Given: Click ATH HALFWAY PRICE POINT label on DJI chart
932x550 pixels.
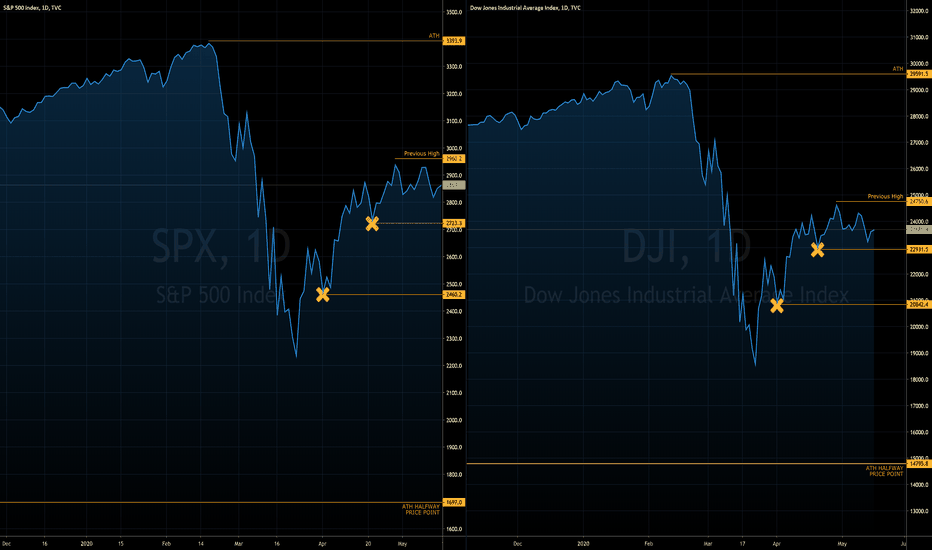Looking at the screenshot, I should [x=884, y=471].
